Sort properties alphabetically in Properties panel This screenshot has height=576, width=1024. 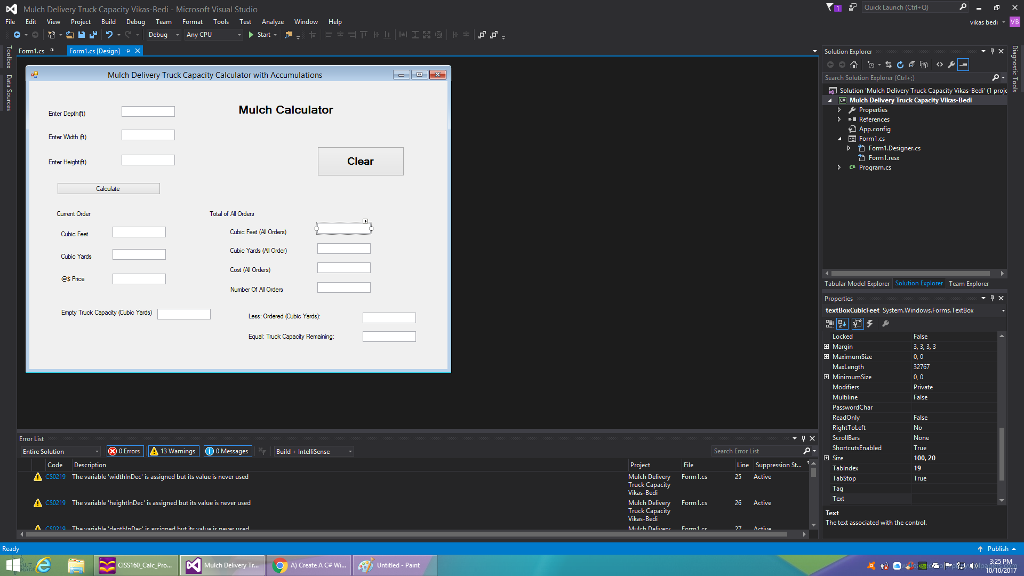pos(843,324)
